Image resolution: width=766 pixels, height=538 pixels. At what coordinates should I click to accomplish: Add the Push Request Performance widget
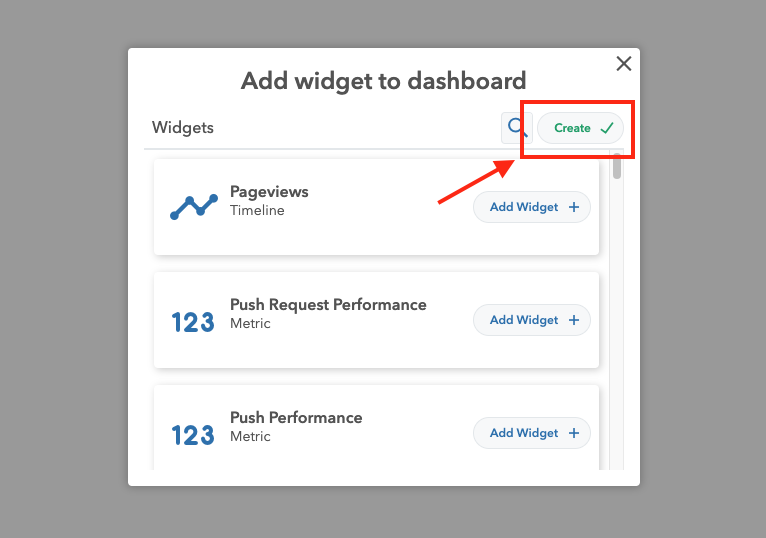point(532,320)
